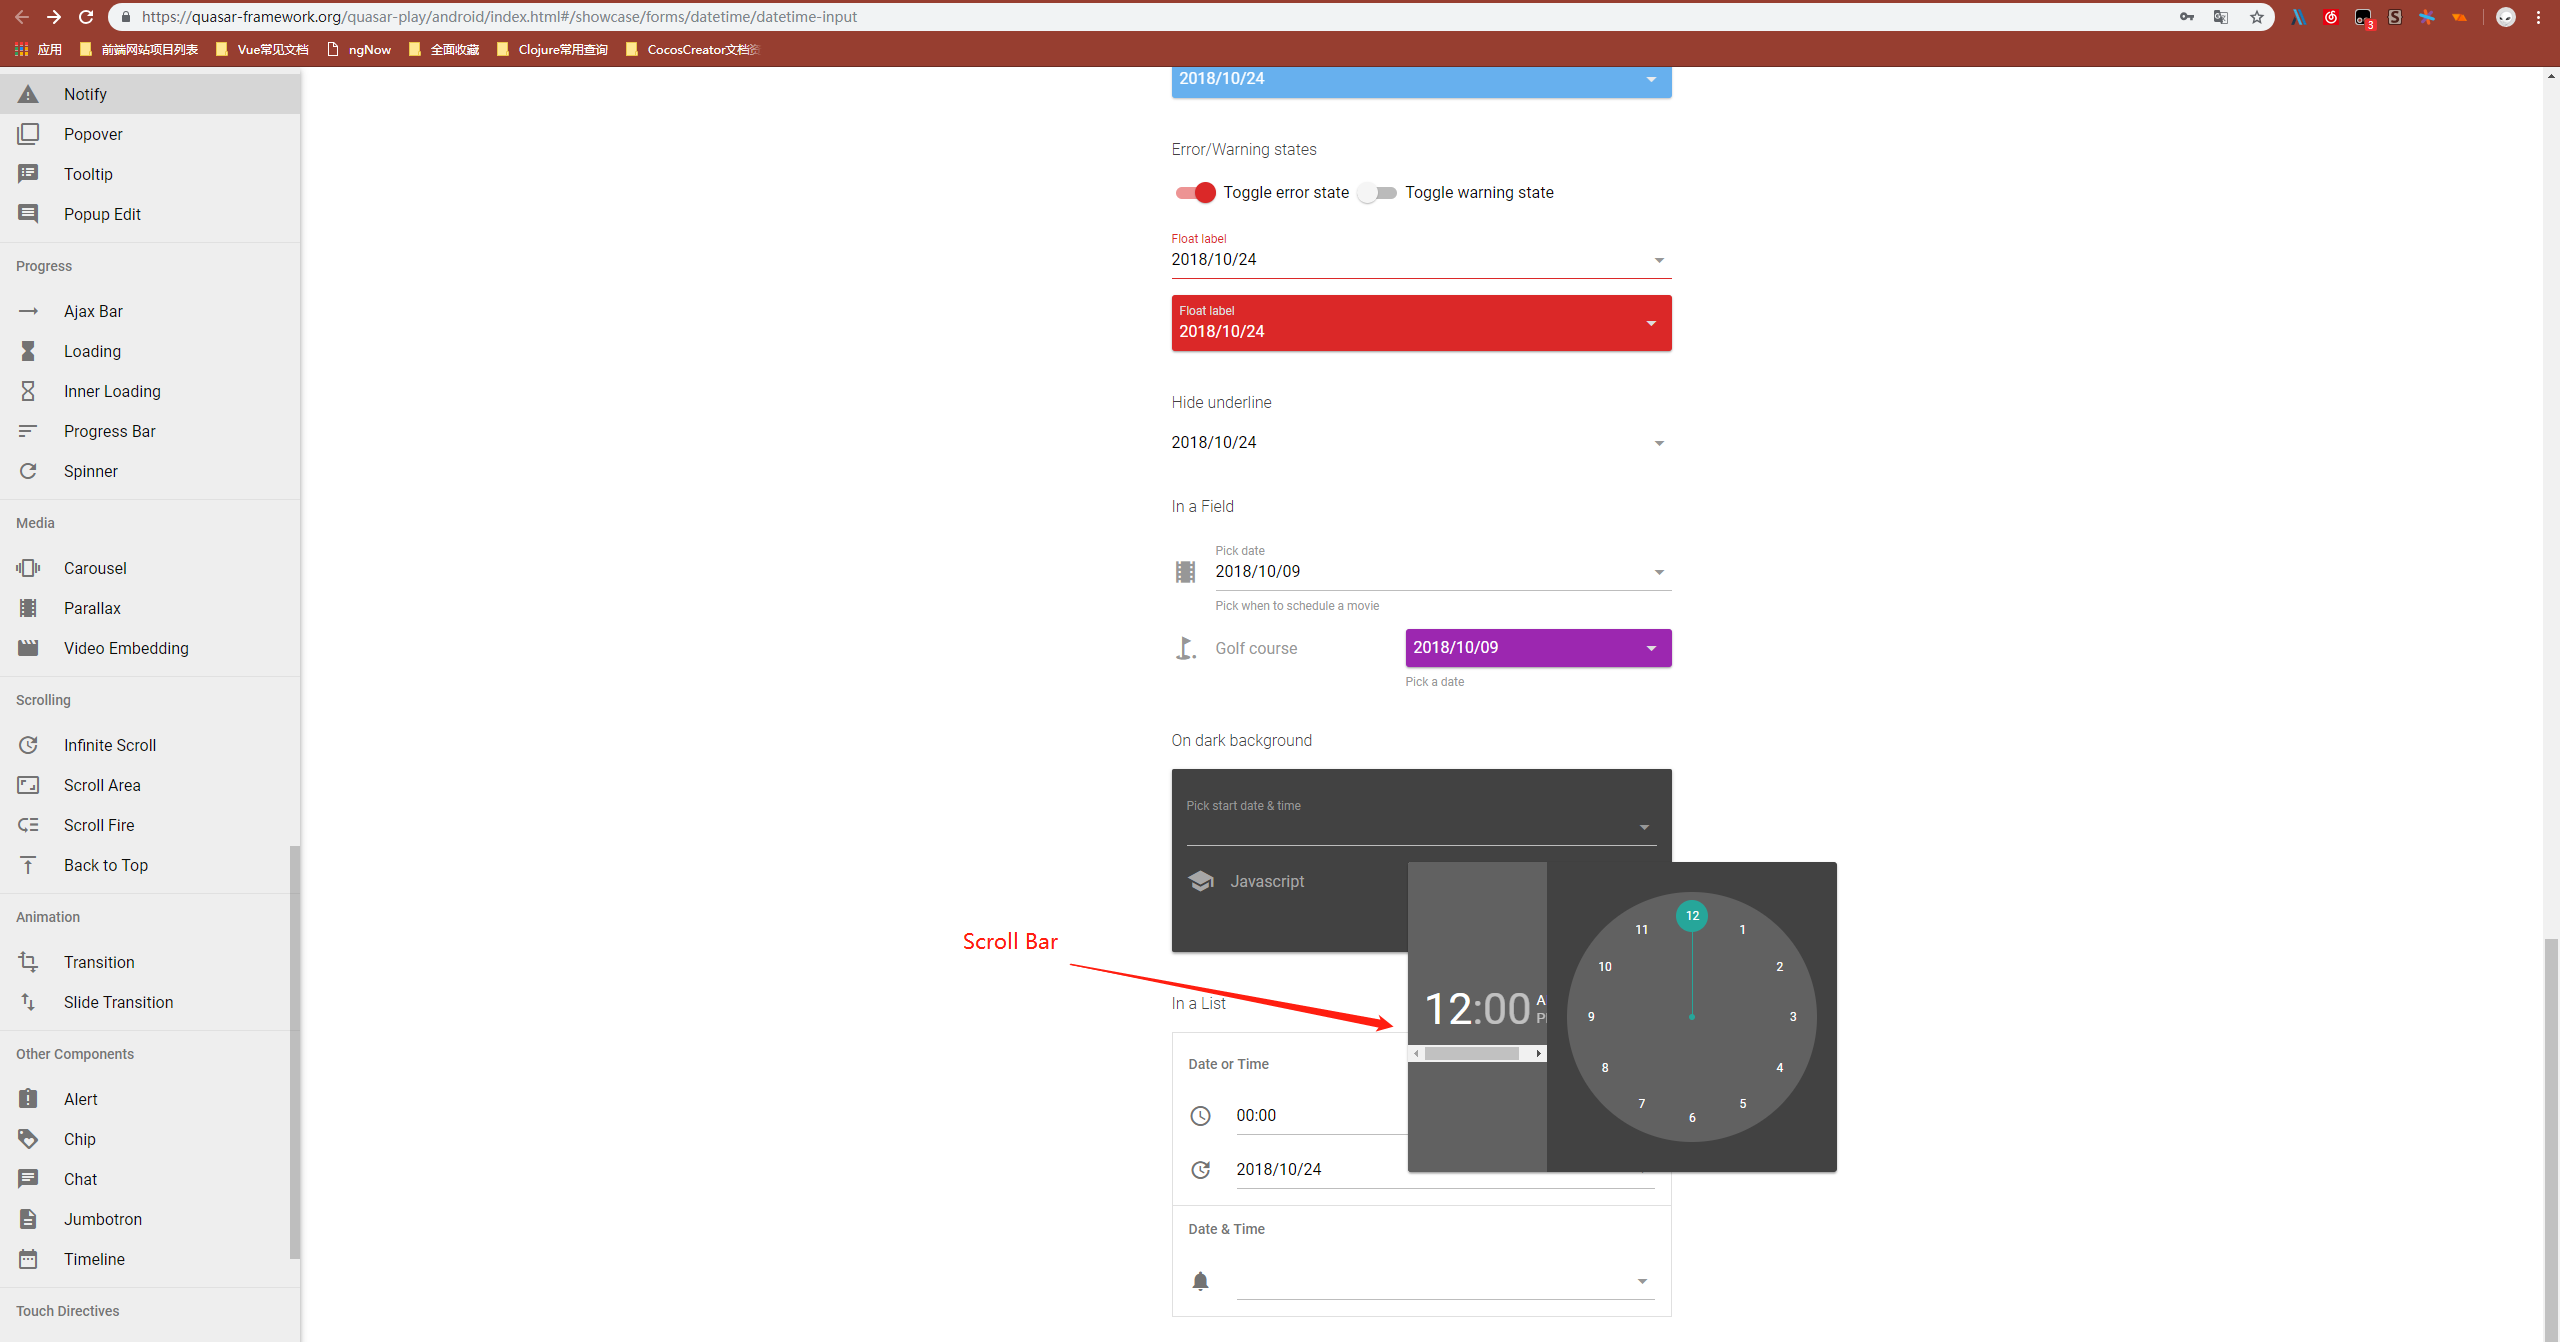Viewport: 2560px width, 1342px height.
Task: Click the Carousel icon in sidebar
Action: (28, 568)
